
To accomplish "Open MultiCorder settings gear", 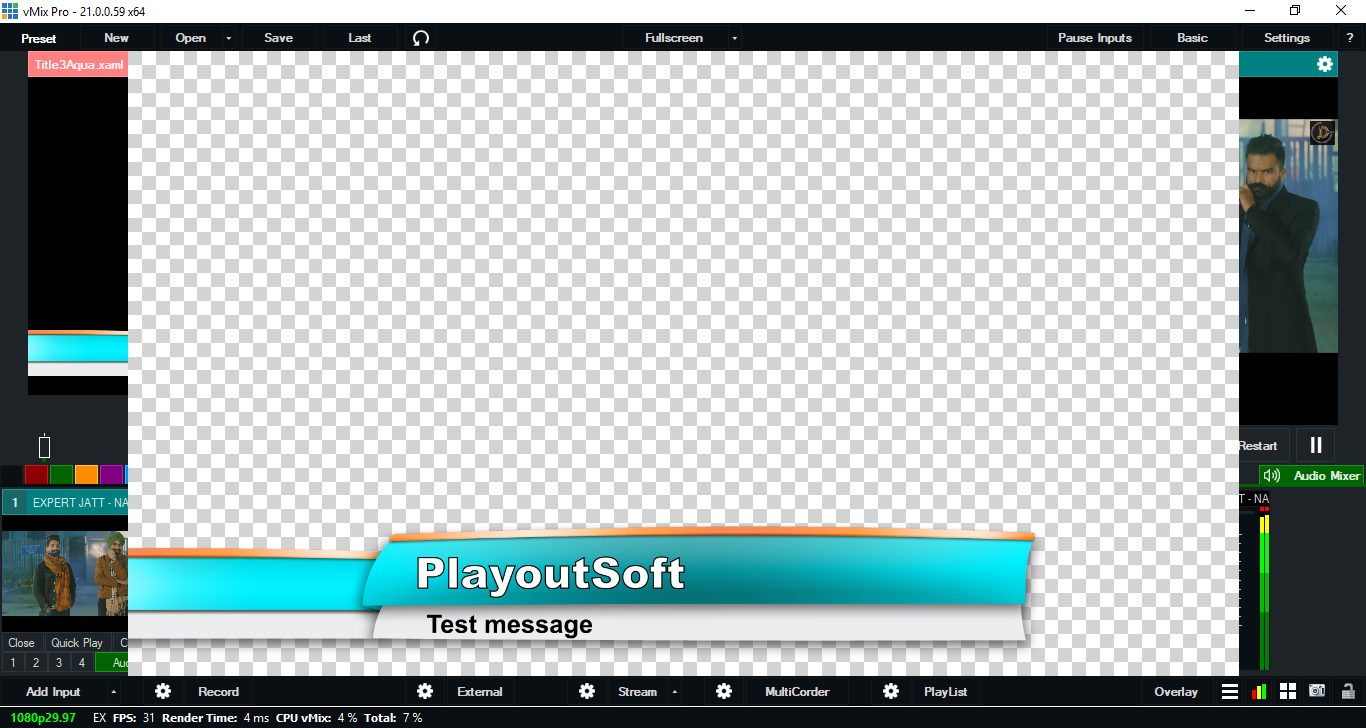I will click(724, 691).
